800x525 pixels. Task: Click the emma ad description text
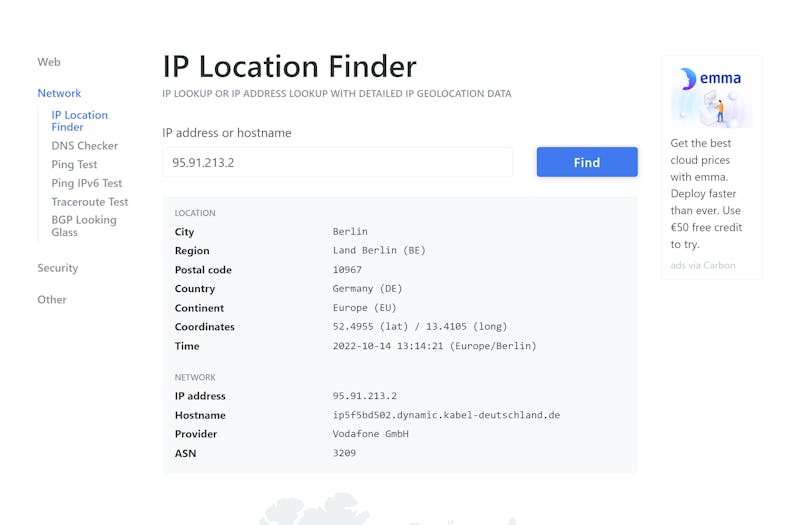tap(706, 193)
